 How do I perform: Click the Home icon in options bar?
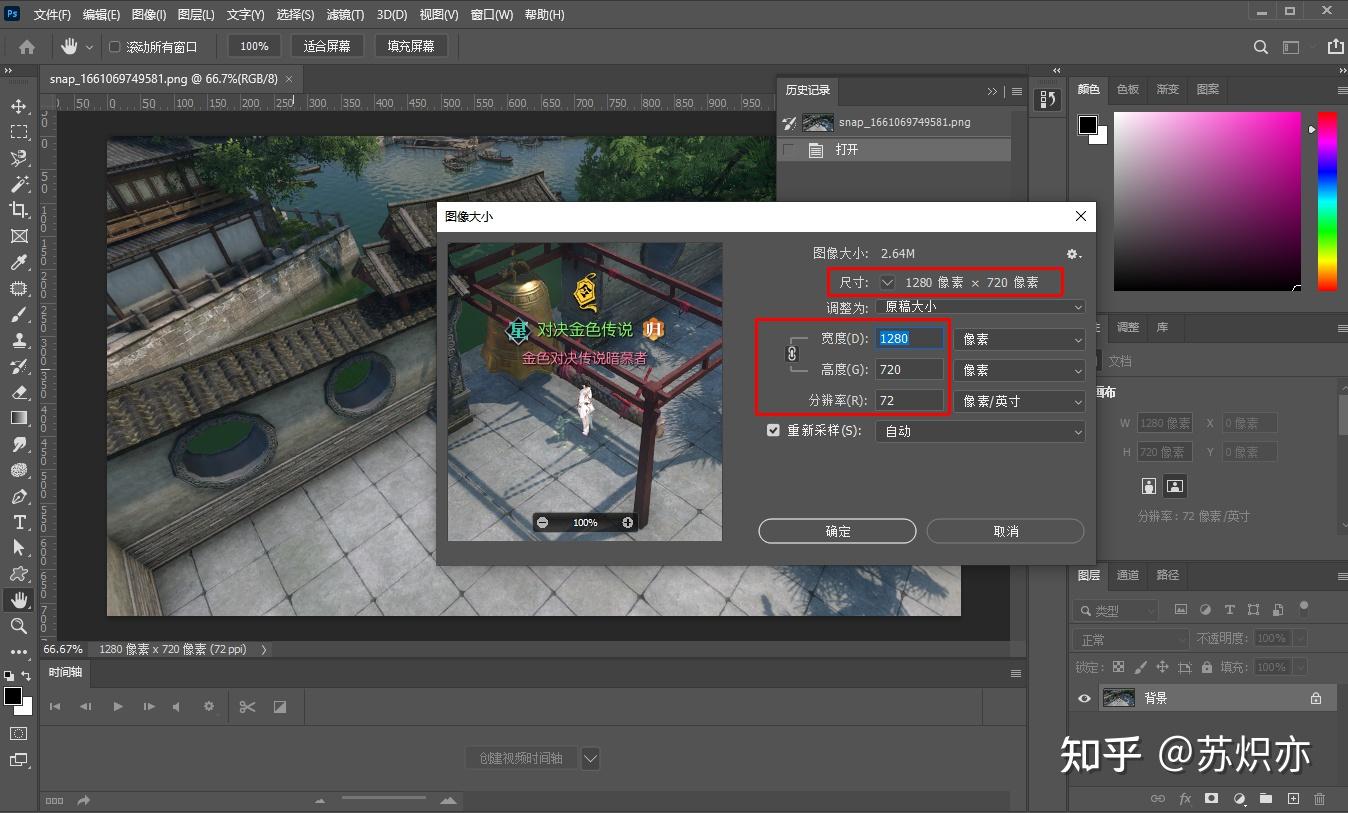(27, 46)
